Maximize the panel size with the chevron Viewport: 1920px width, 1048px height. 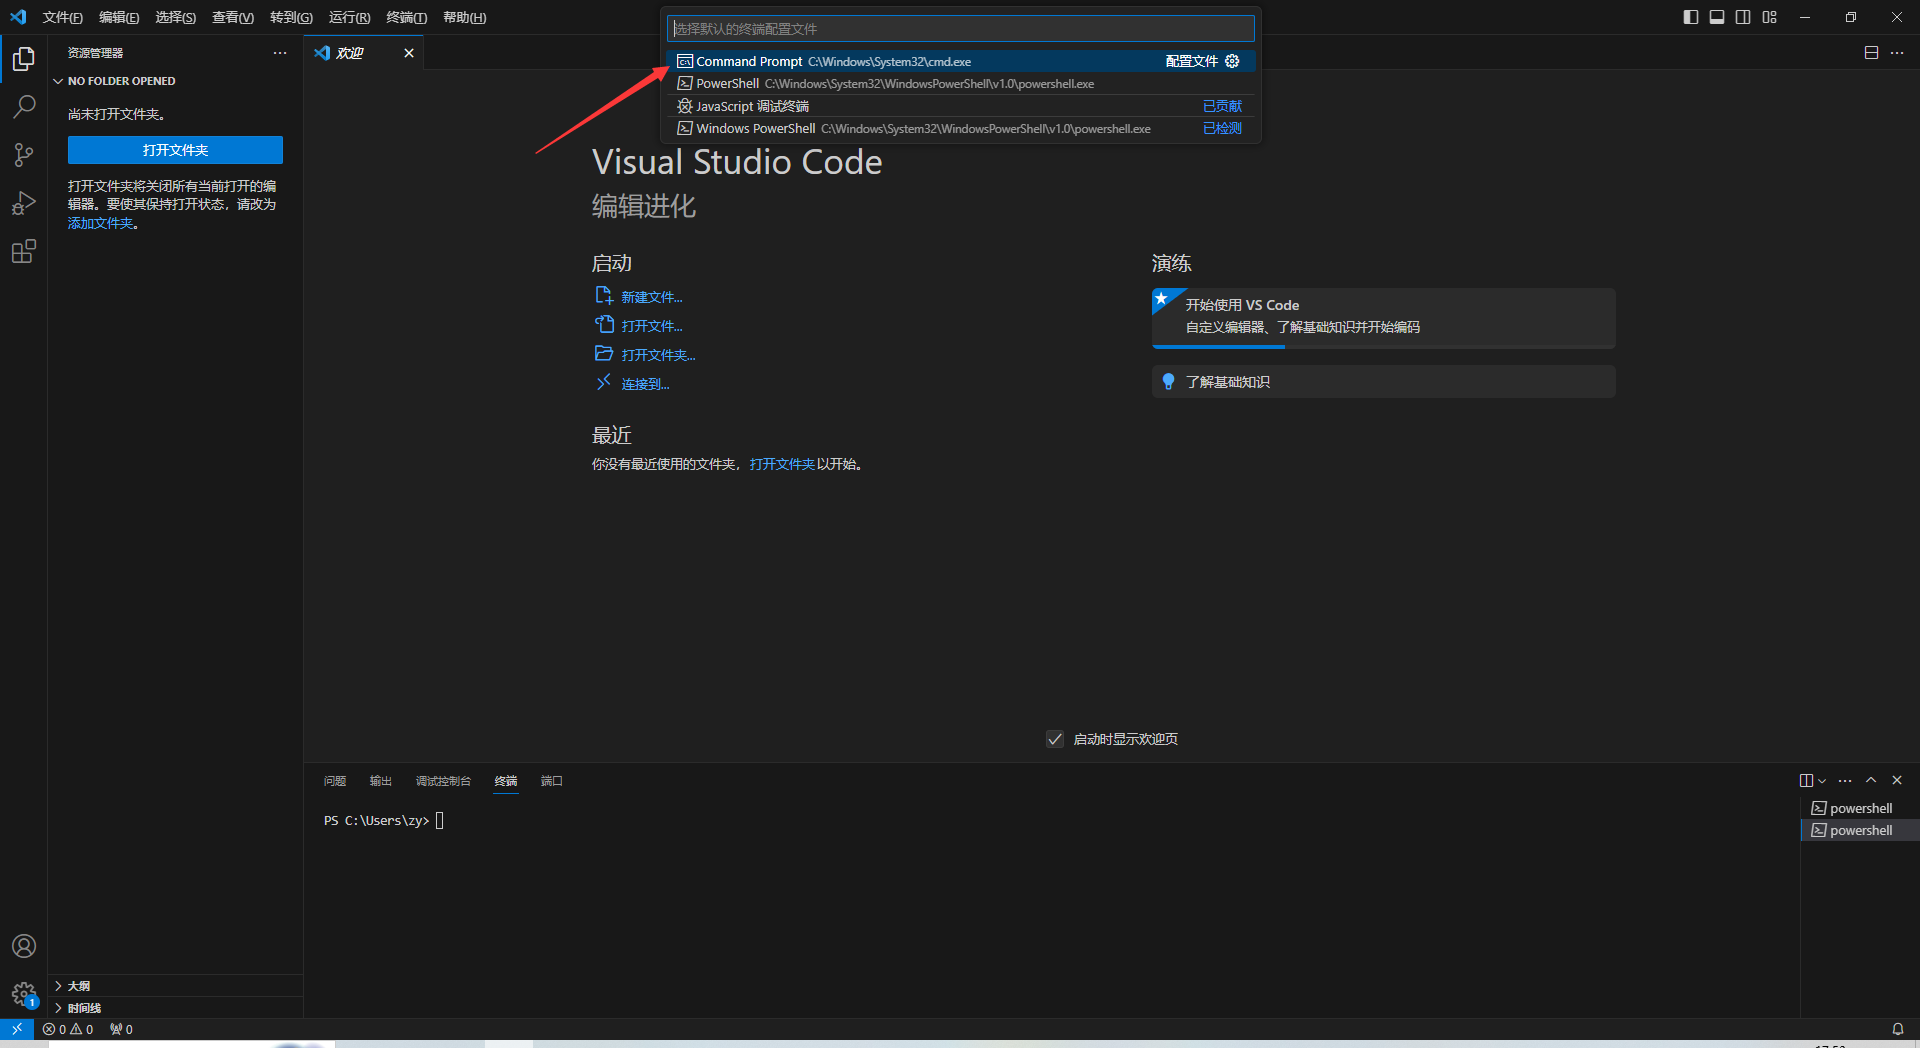tap(1871, 780)
